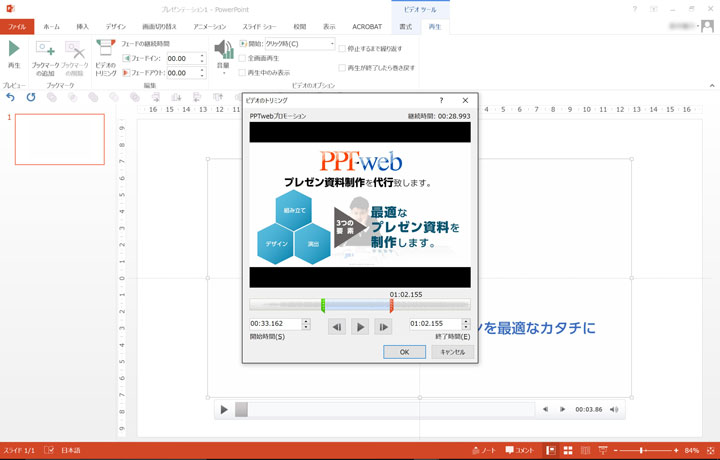Increase 開始時間 start time with stepper arrow
The width and height of the screenshot is (720, 460).
point(306,321)
